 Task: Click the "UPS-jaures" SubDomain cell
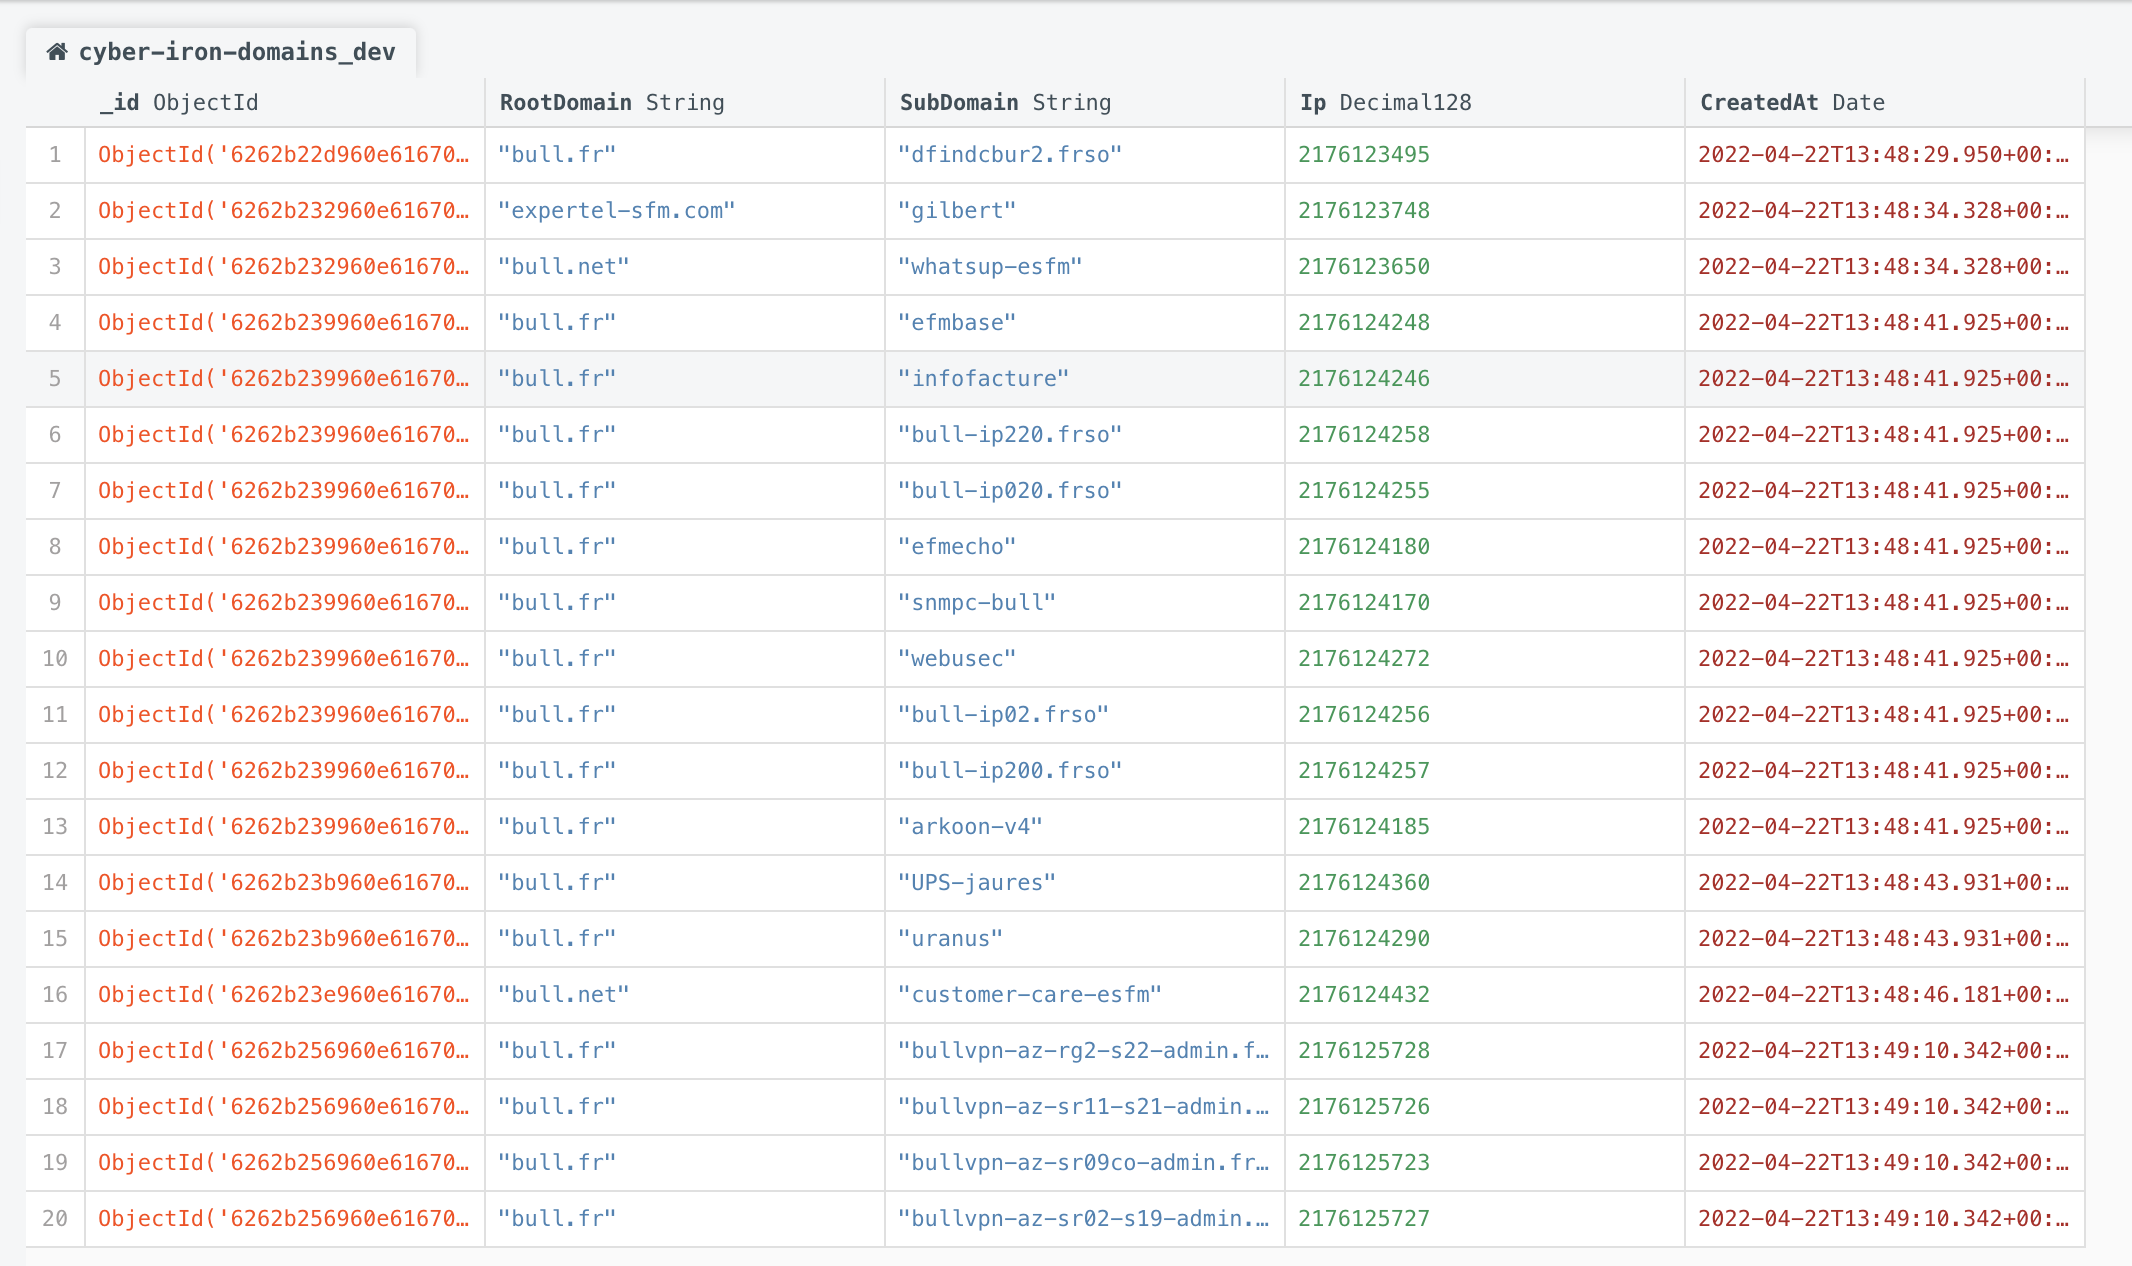tap(976, 882)
